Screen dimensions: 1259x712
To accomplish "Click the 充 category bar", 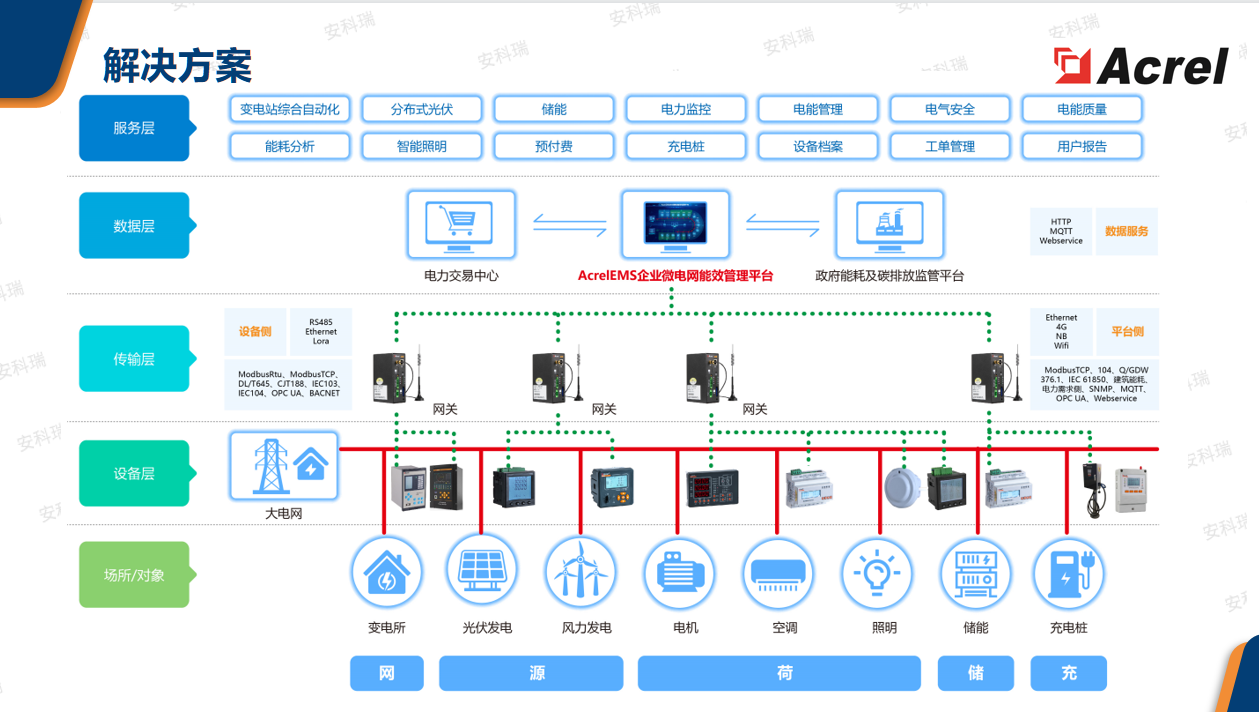I will click(x=1068, y=673).
